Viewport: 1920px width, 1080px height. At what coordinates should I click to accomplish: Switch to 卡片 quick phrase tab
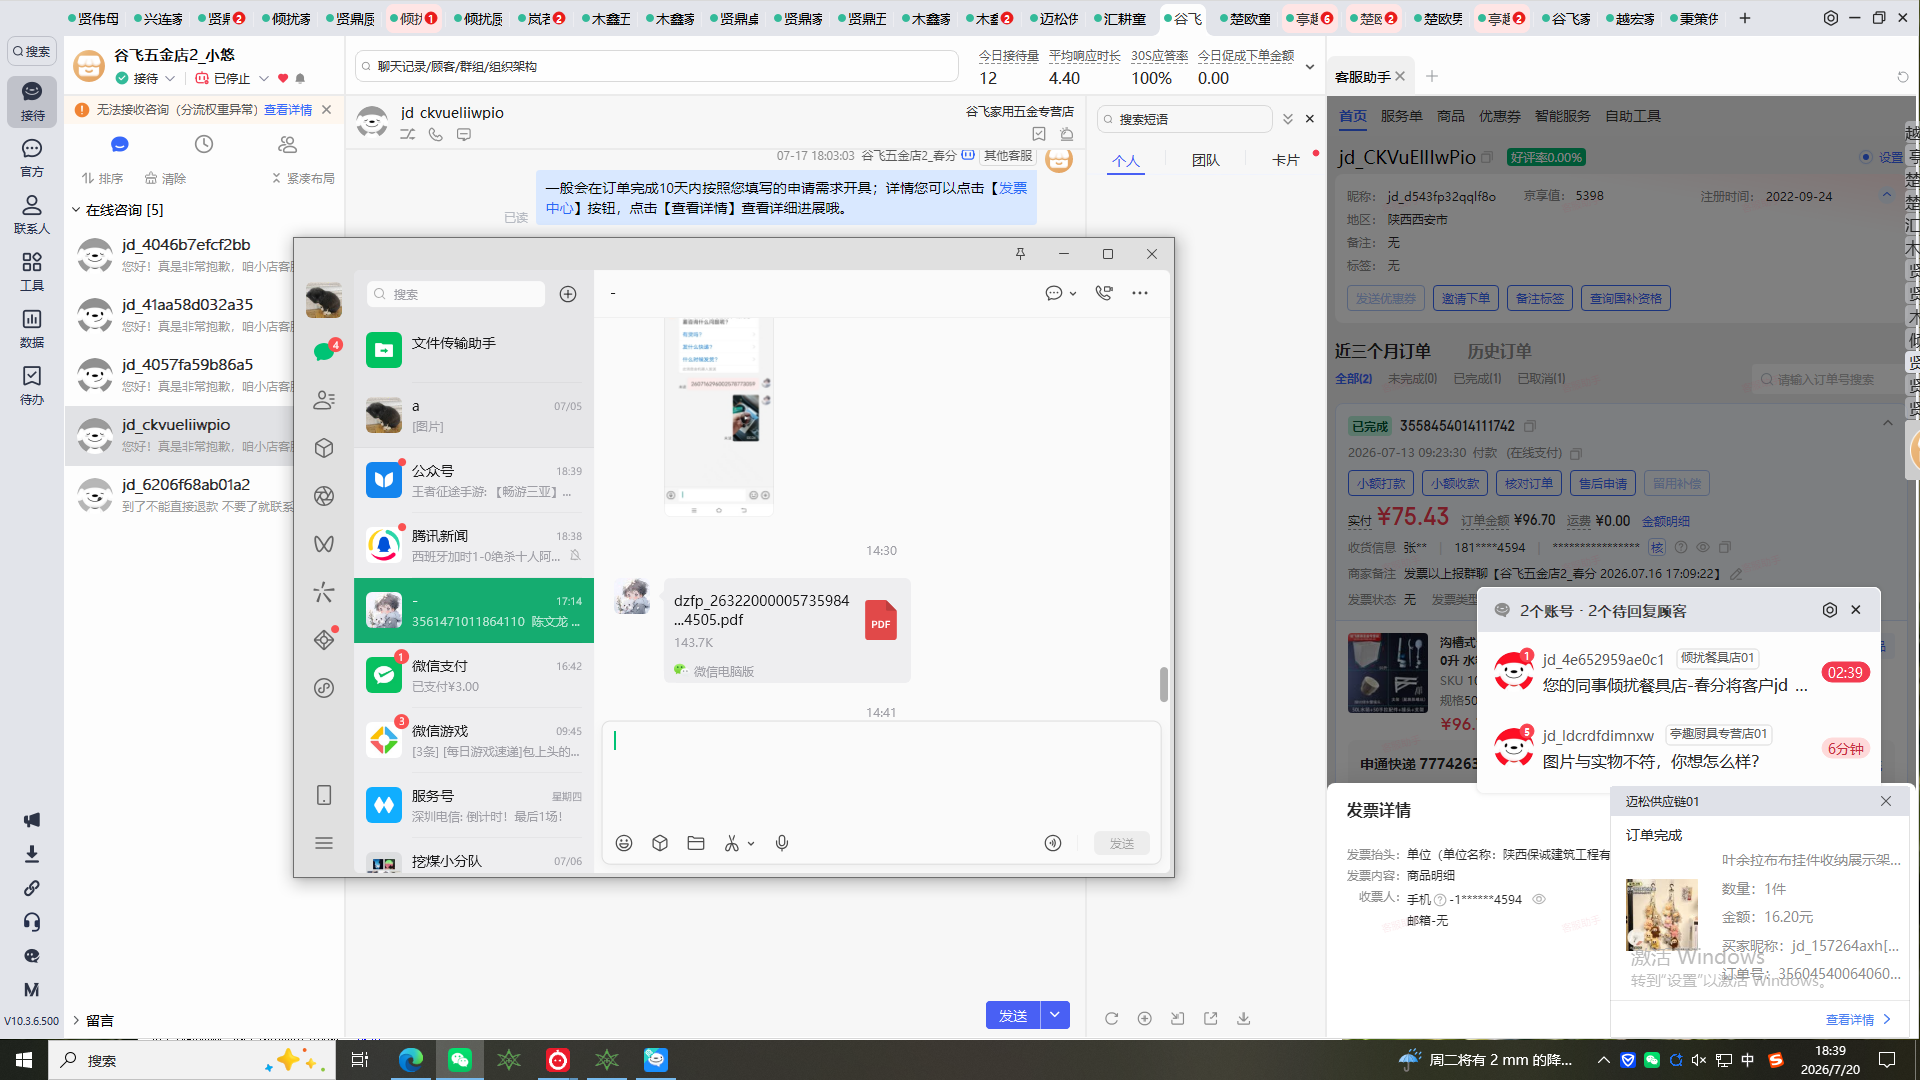coord(1286,160)
